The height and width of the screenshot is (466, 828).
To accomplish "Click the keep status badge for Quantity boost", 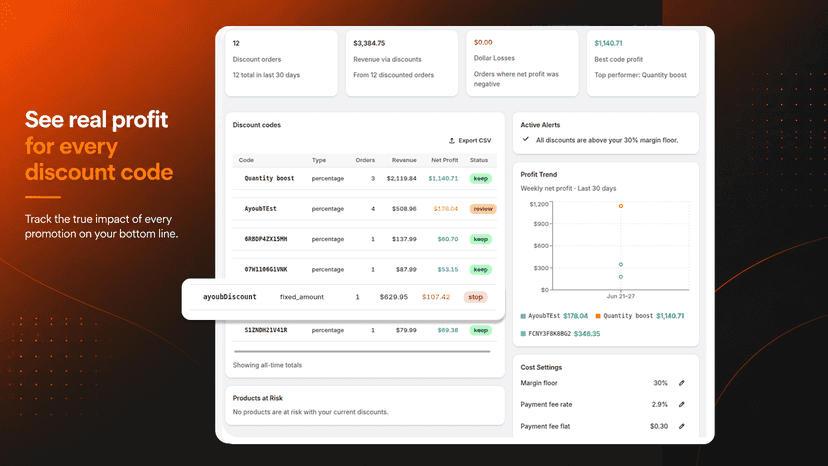I will point(481,179).
